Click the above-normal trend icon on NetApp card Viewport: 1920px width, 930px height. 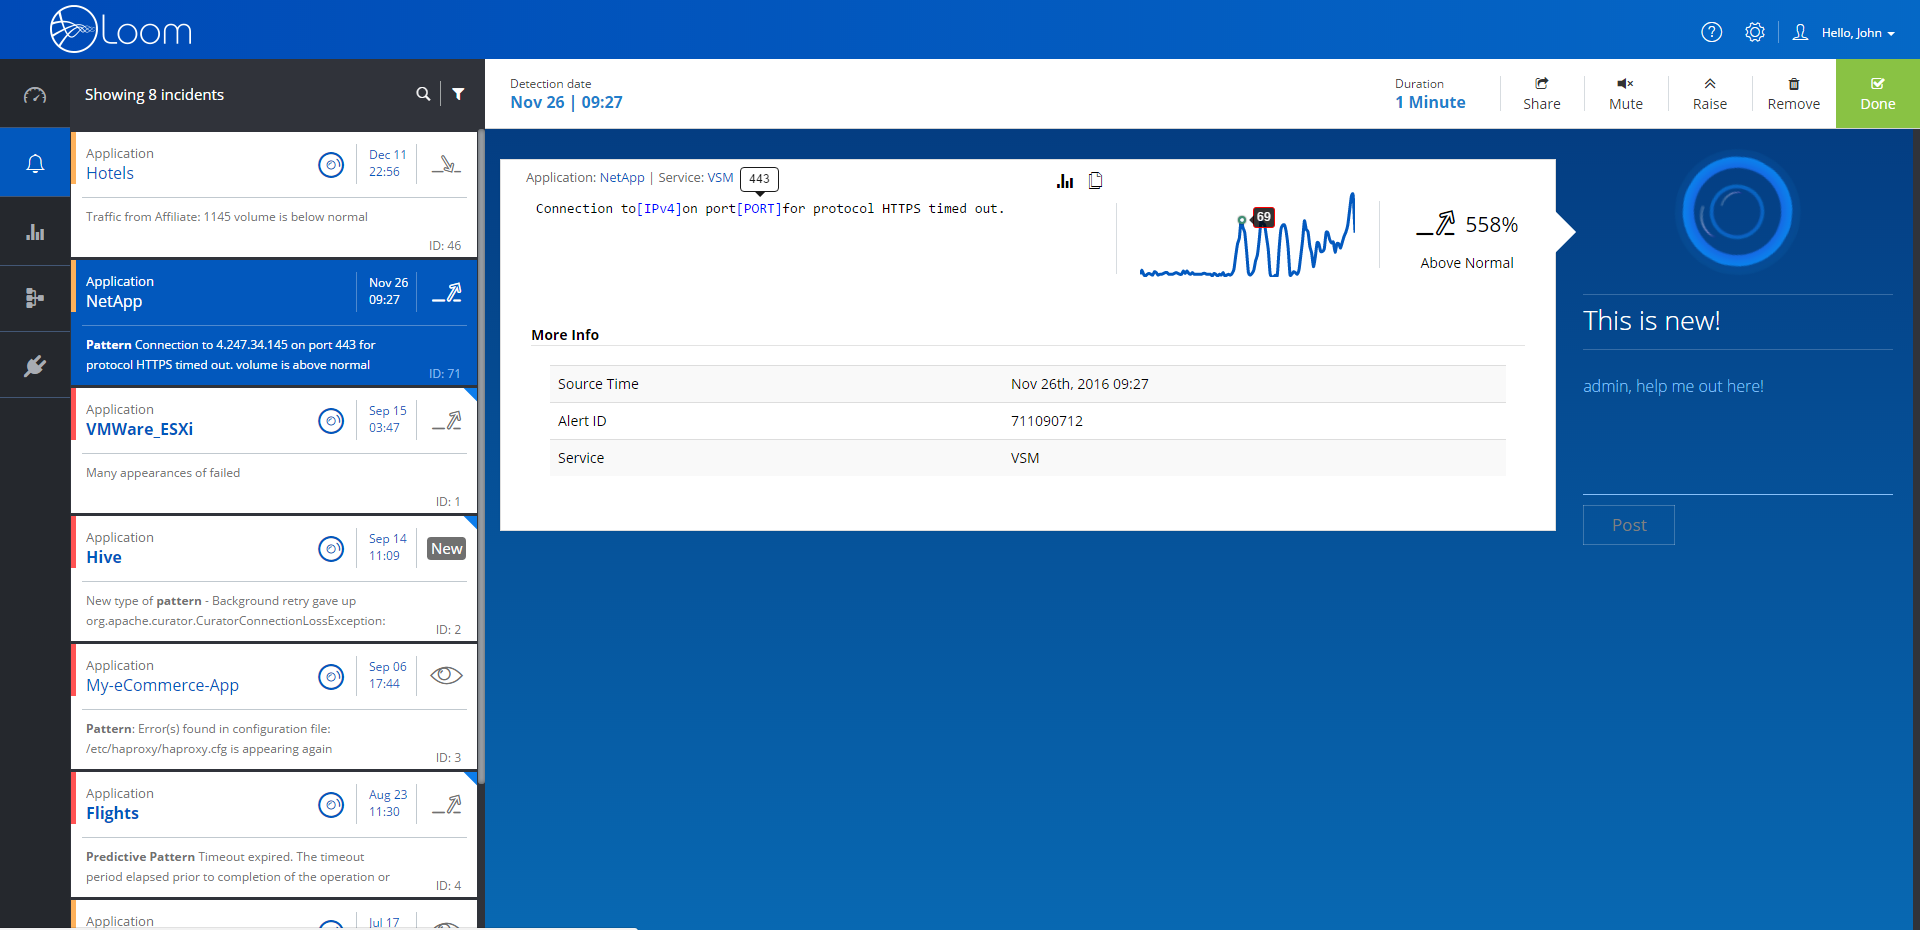pos(446,292)
